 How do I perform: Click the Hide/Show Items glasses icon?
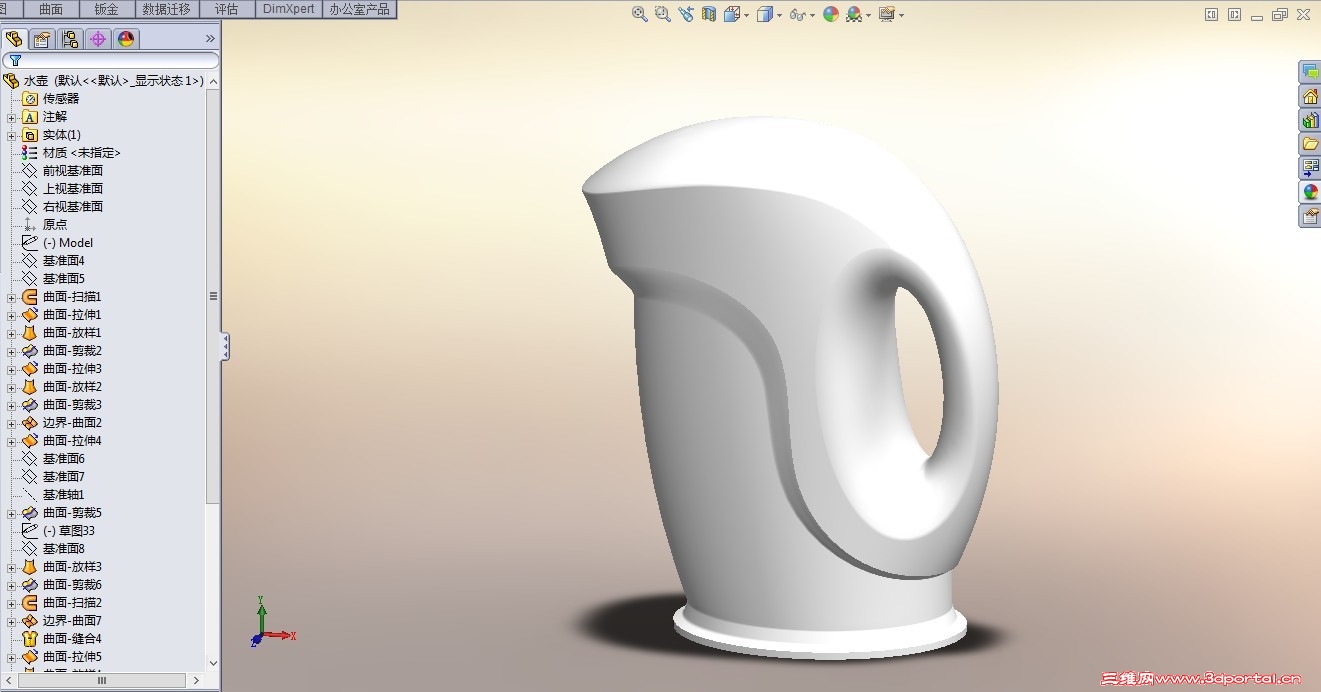pyautogui.click(x=798, y=14)
